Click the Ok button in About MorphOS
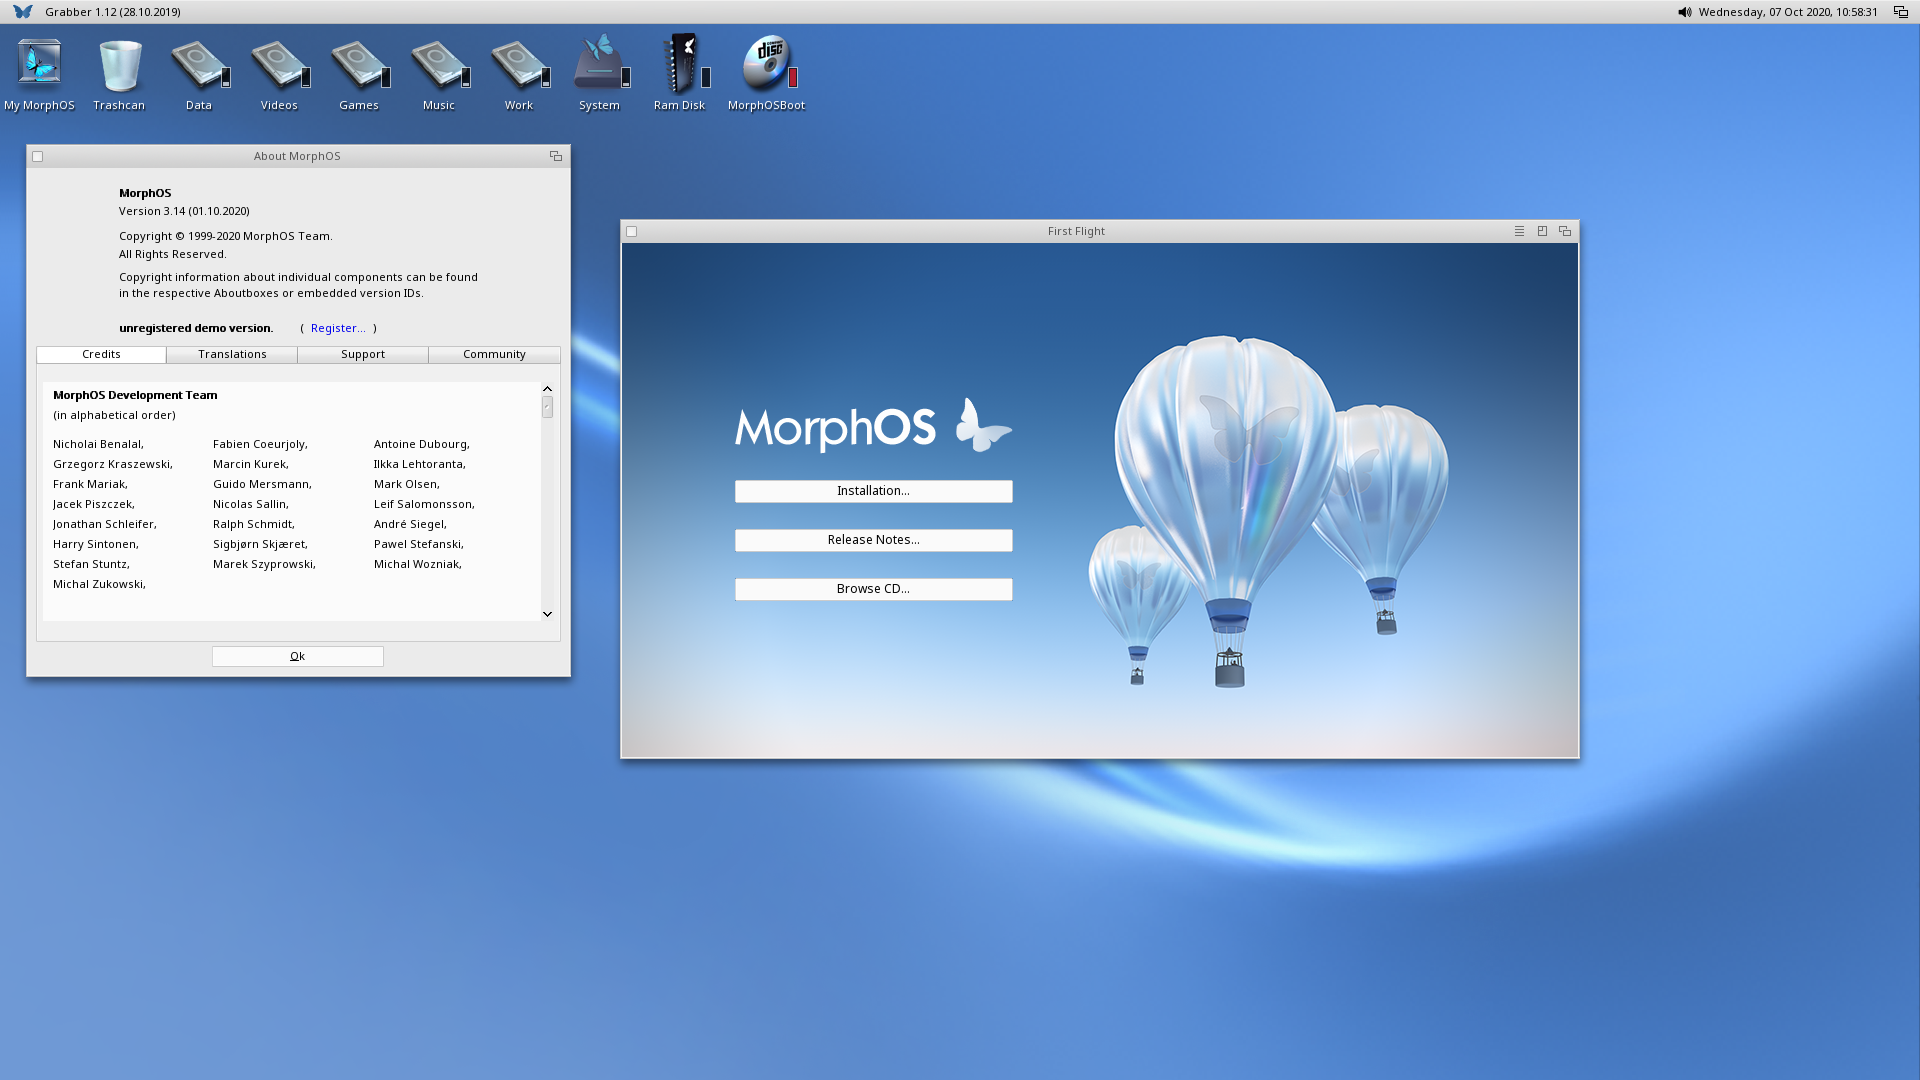The height and width of the screenshot is (1080, 1920). coord(297,656)
